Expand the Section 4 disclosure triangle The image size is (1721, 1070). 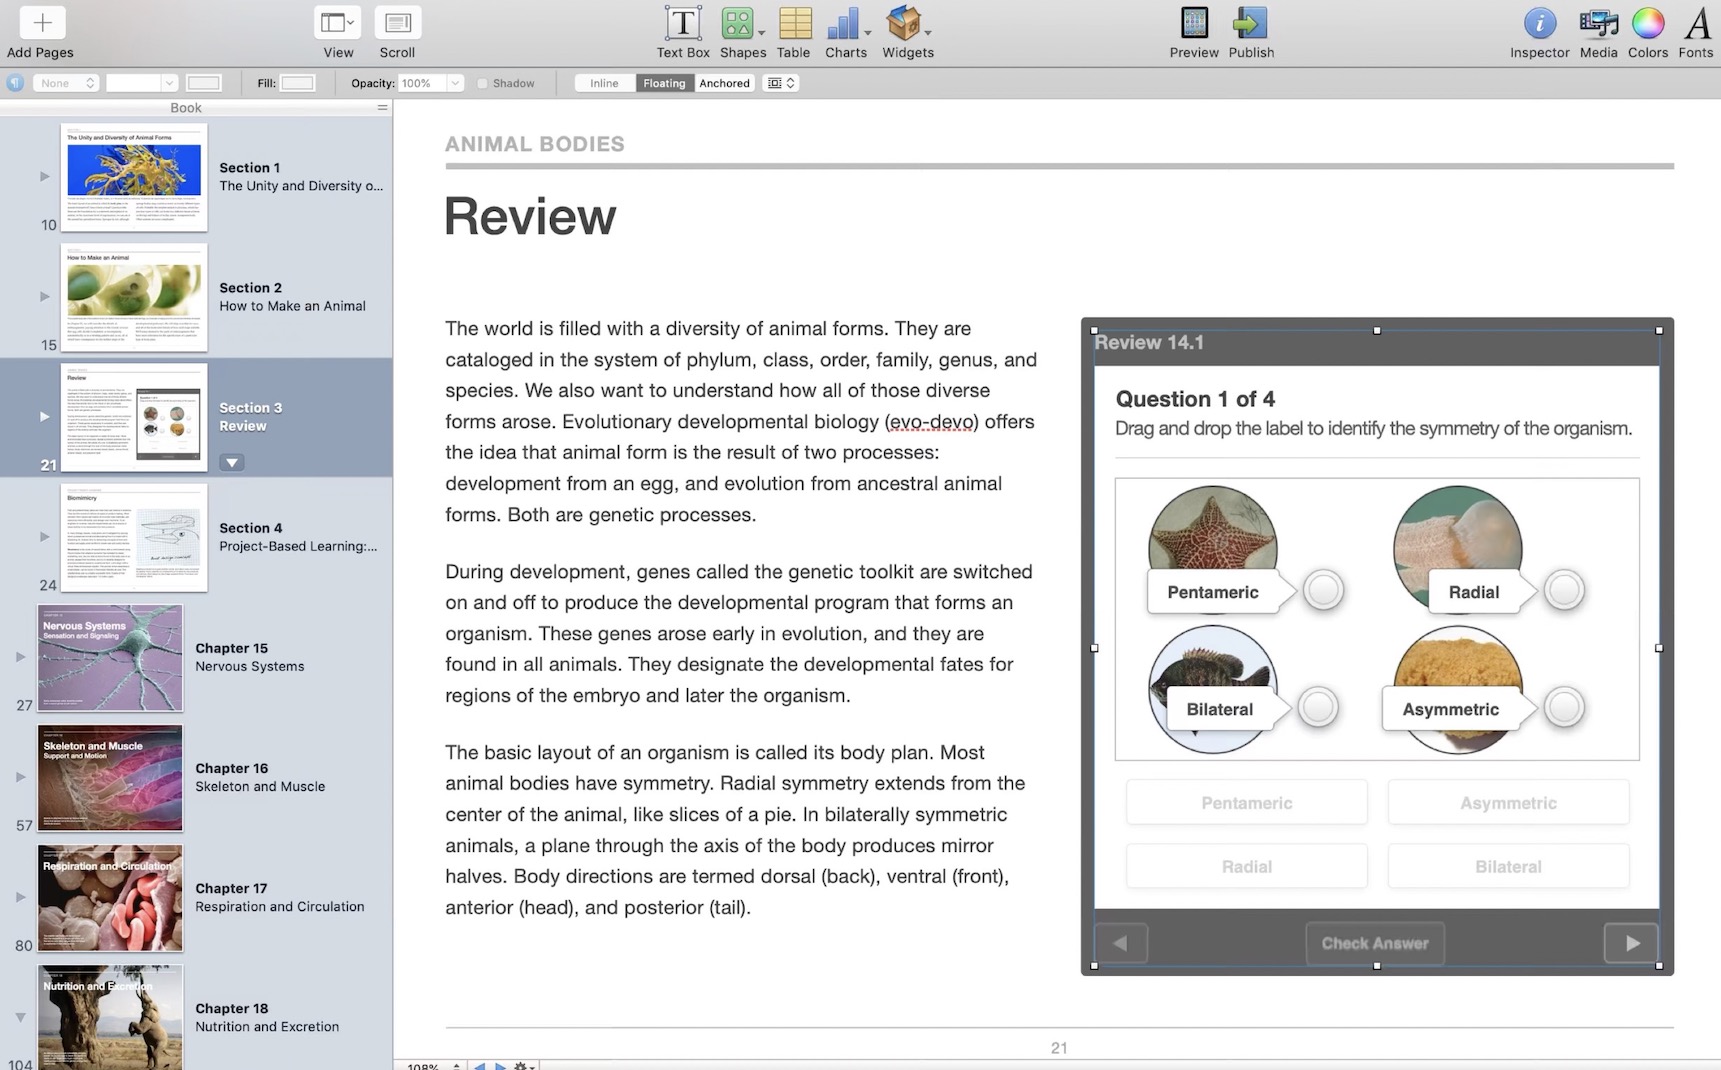44,536
